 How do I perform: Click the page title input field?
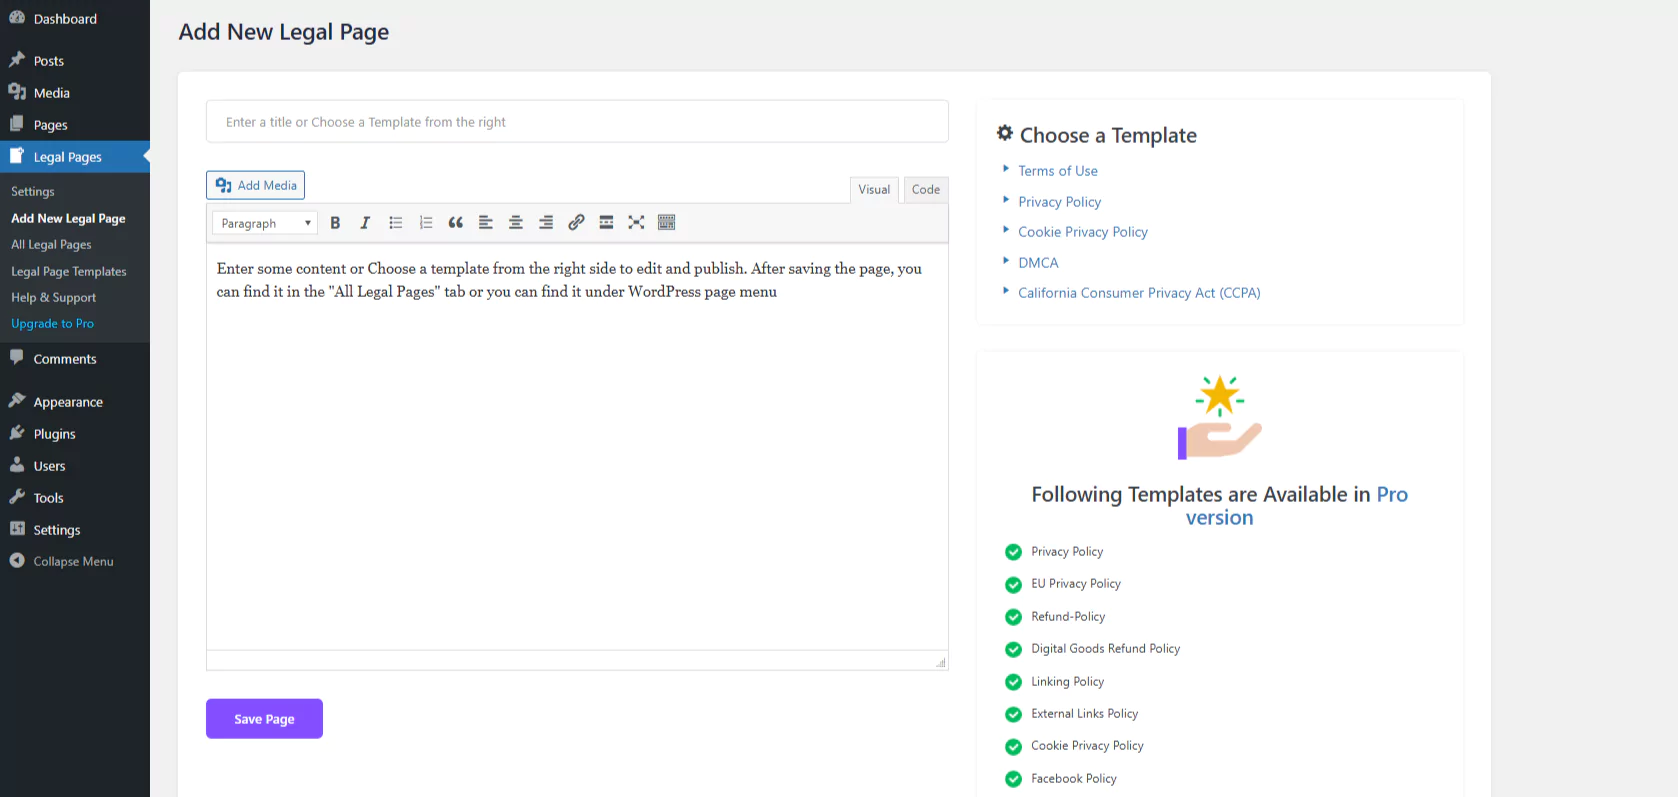[x=577, y=122]
